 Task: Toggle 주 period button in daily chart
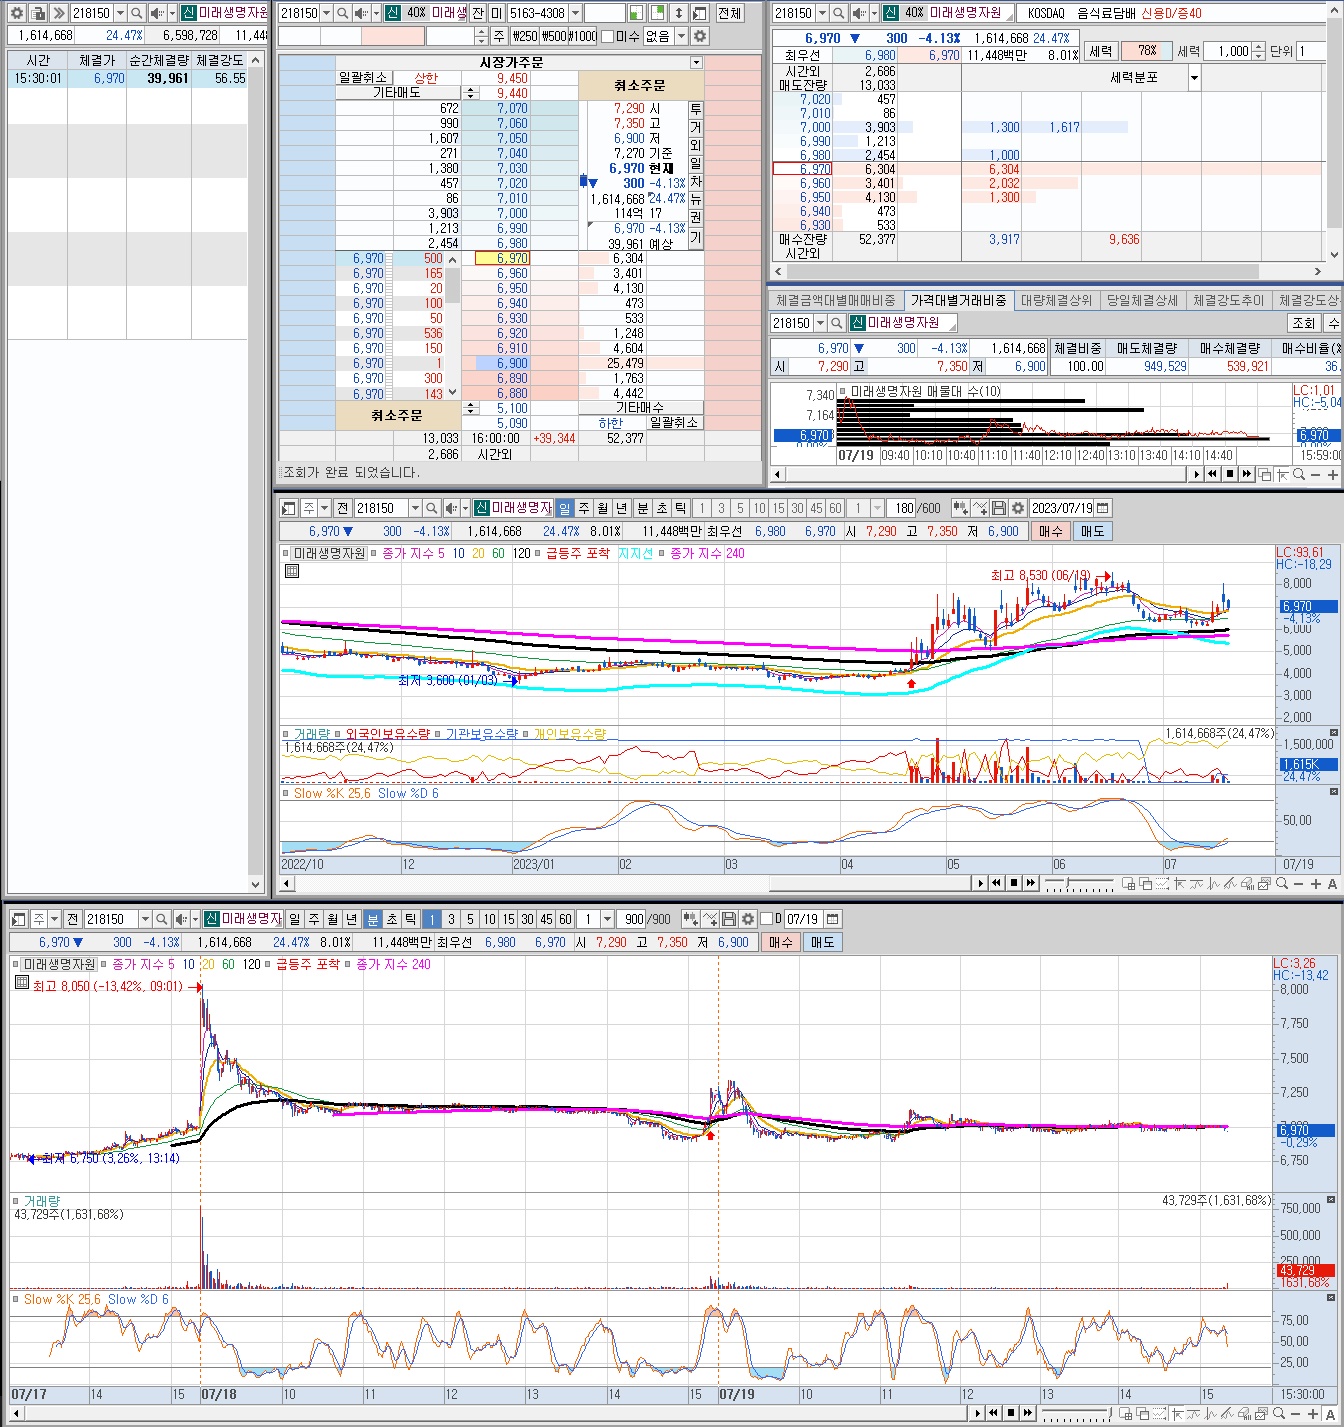point(584,508)
